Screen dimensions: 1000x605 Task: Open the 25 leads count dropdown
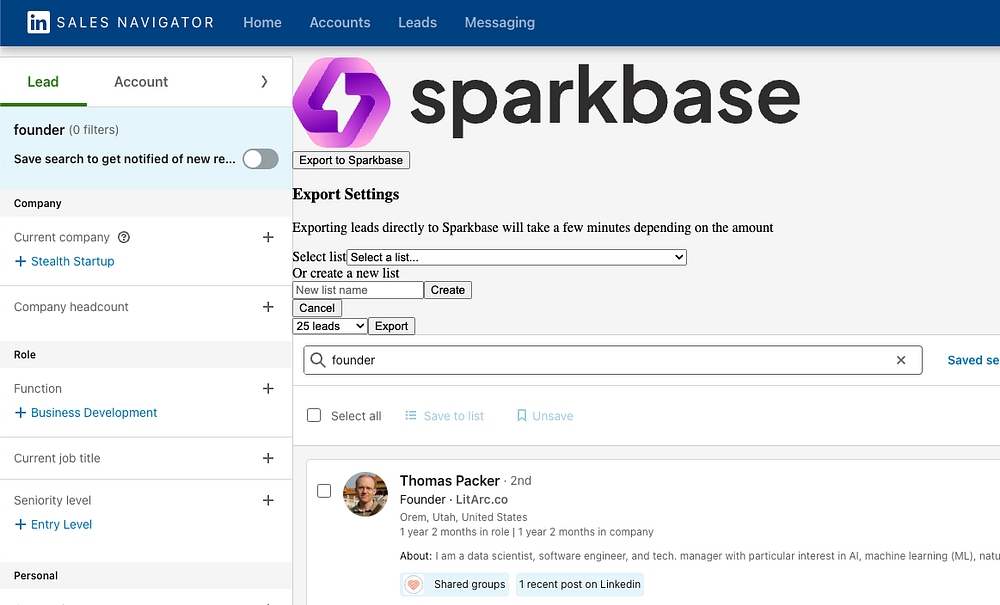tap(330, 326)
